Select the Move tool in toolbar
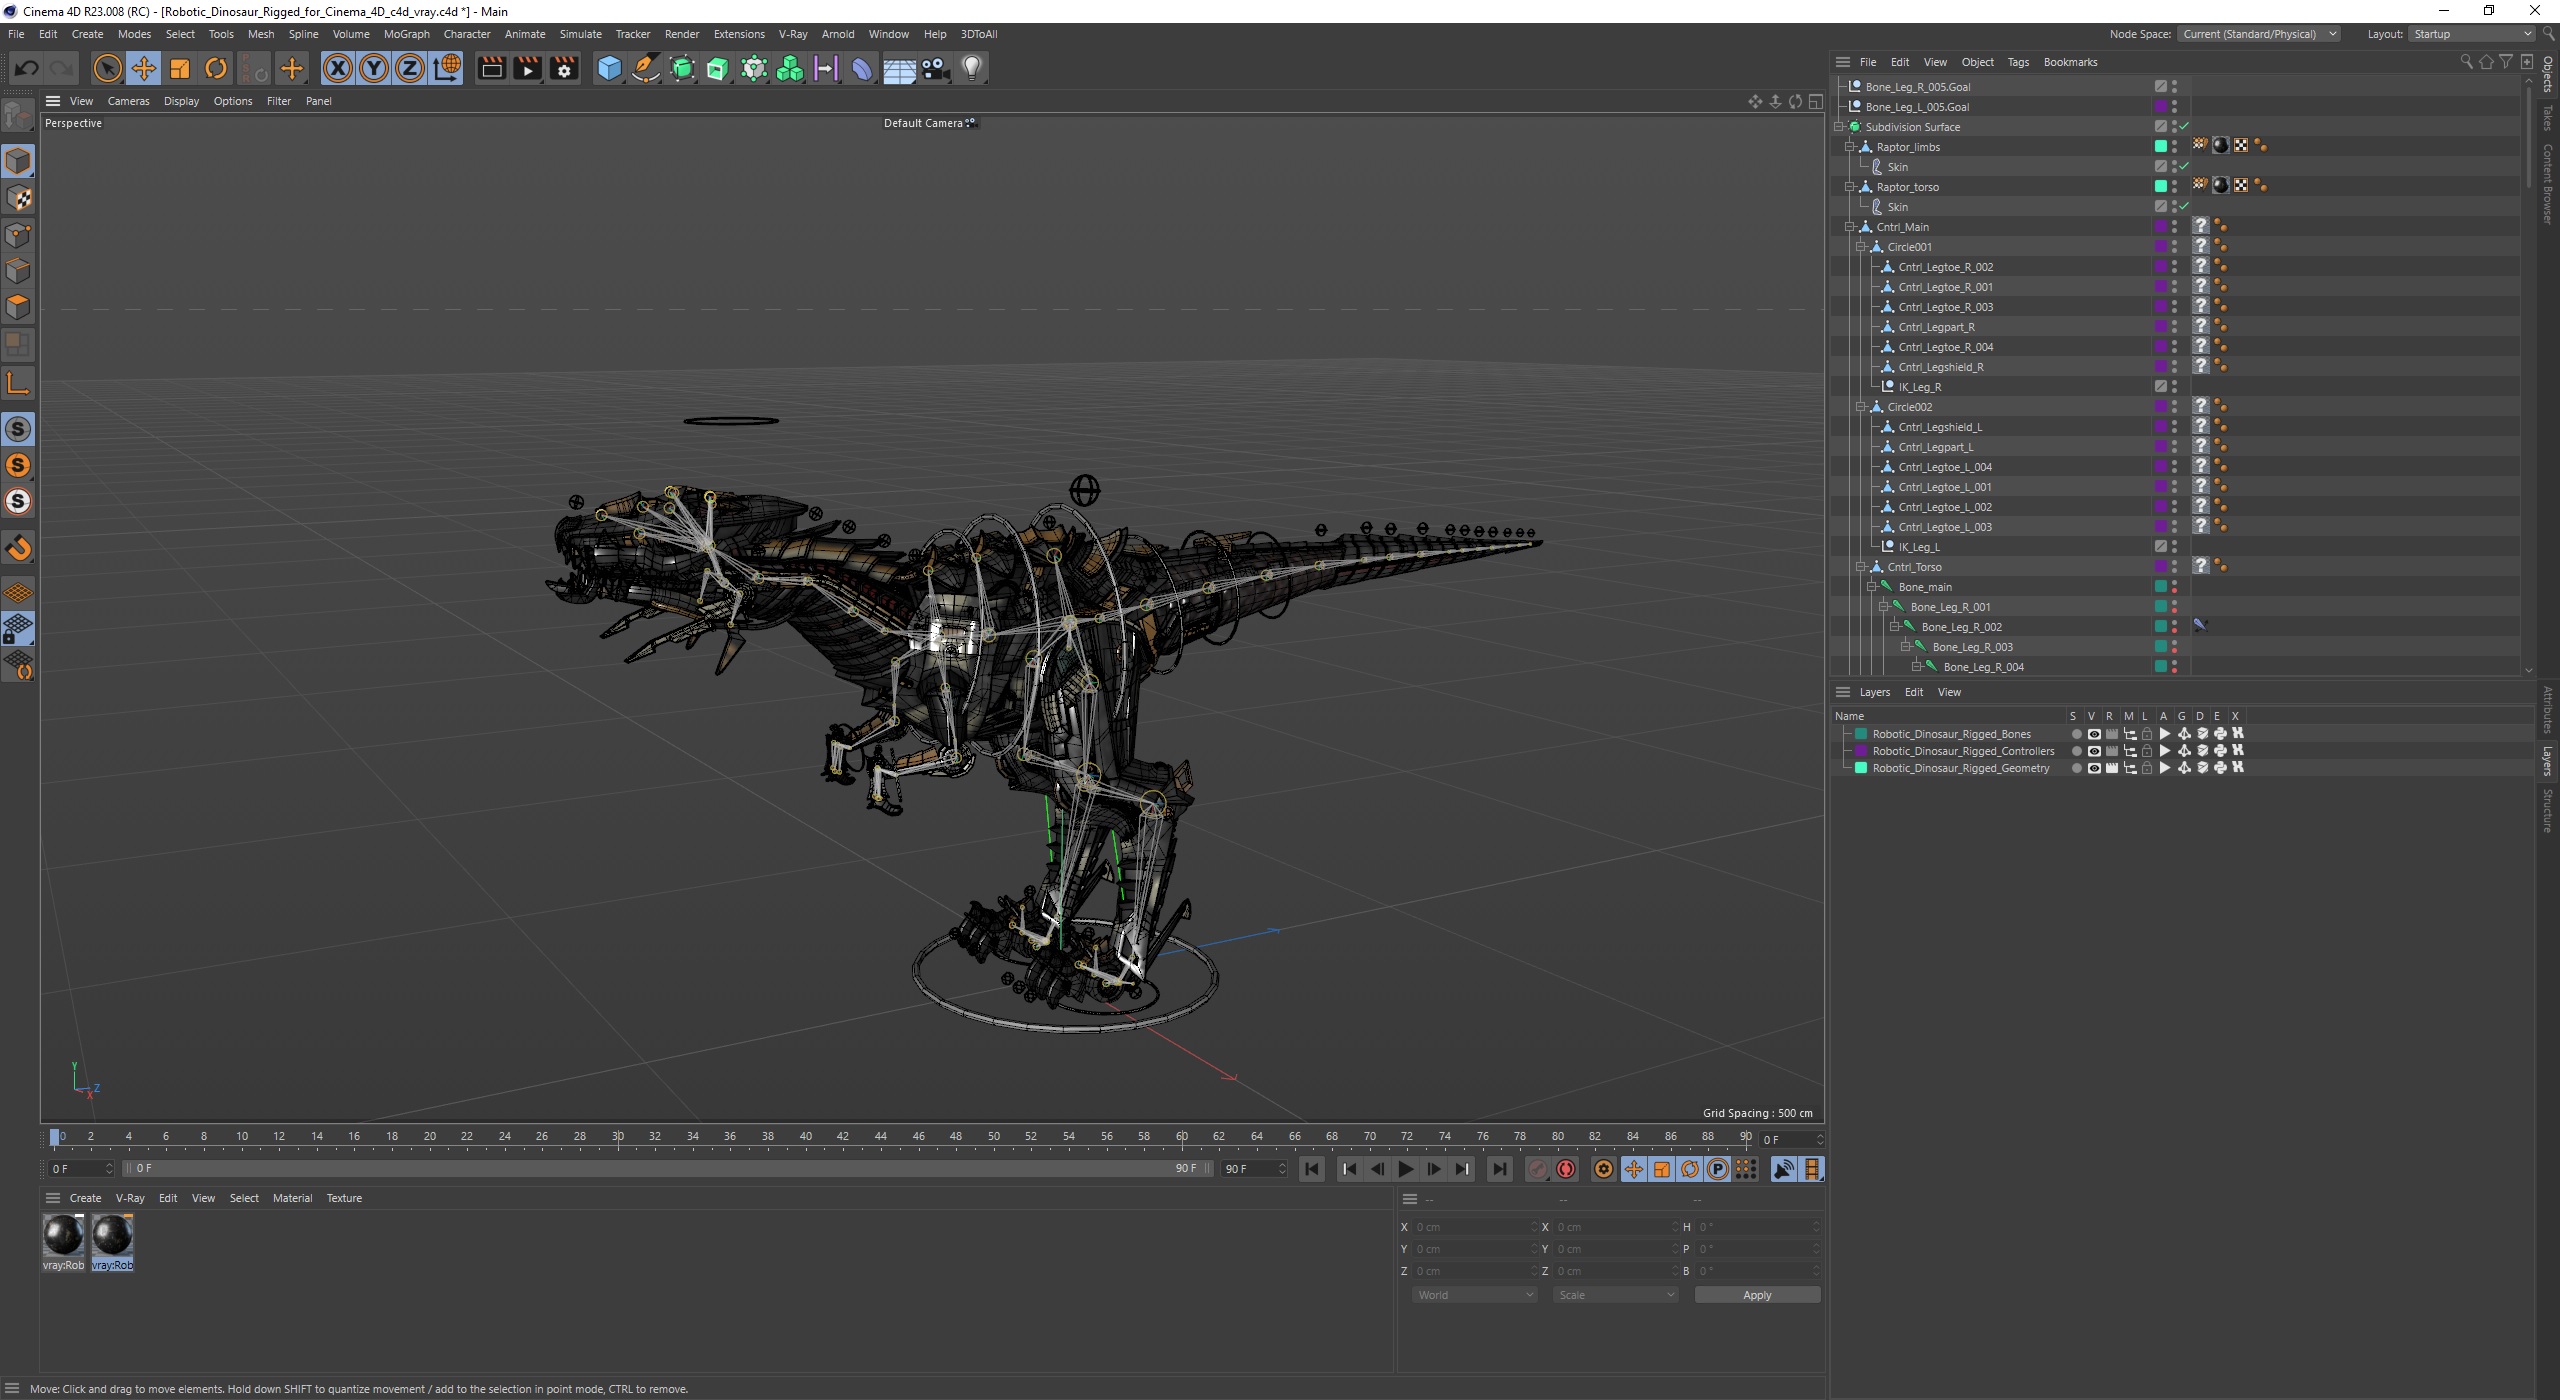The width and height of the screenshot is (2560, 1400). [143, 67]
